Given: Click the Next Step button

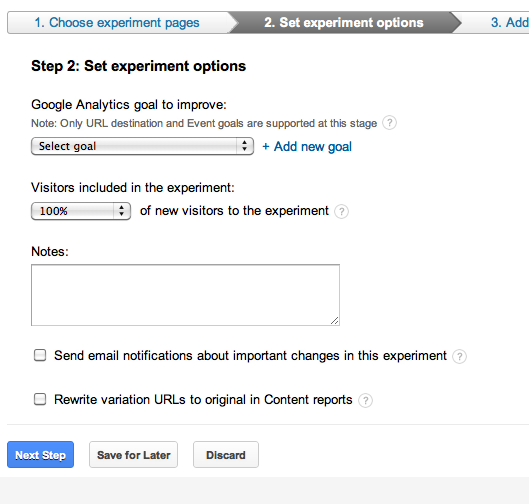Looking at the screenshot, I should [x=40, y=455].
